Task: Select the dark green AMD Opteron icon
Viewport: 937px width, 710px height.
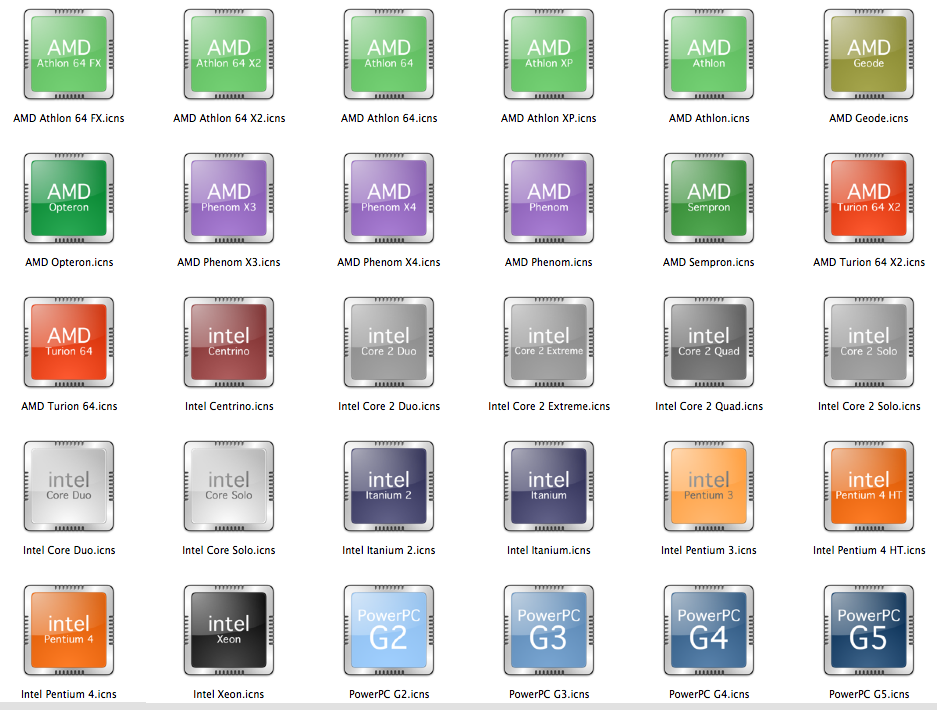Action: [69, 198]
